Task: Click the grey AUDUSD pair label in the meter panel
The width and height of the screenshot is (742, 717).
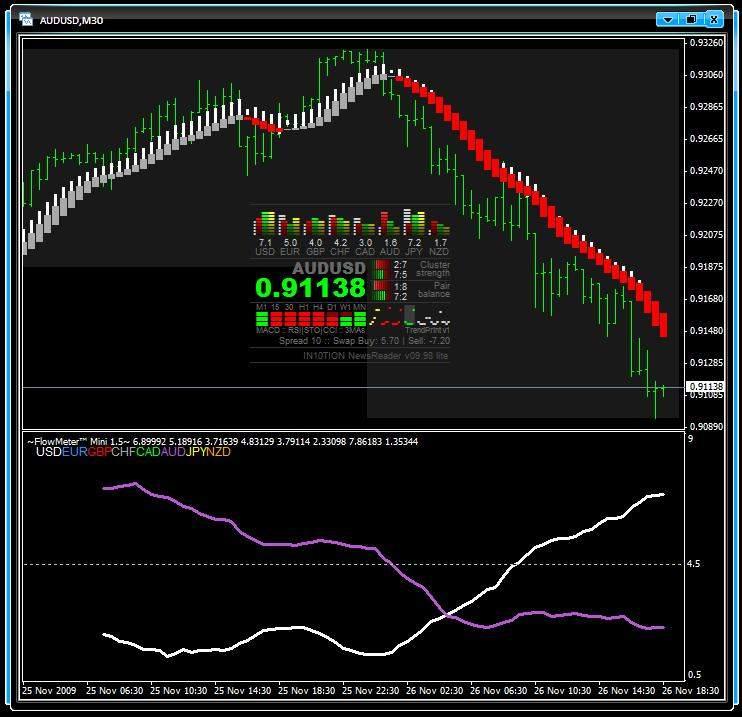Action: click(329, 268)
